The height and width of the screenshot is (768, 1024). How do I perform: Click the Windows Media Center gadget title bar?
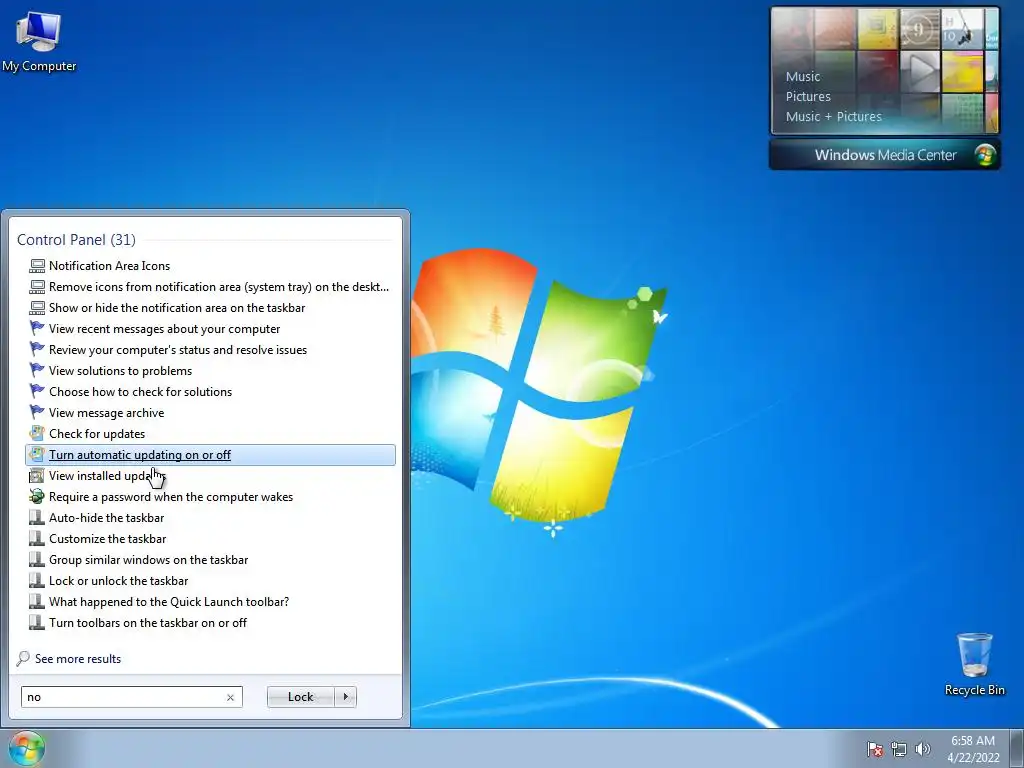[884, 155]
